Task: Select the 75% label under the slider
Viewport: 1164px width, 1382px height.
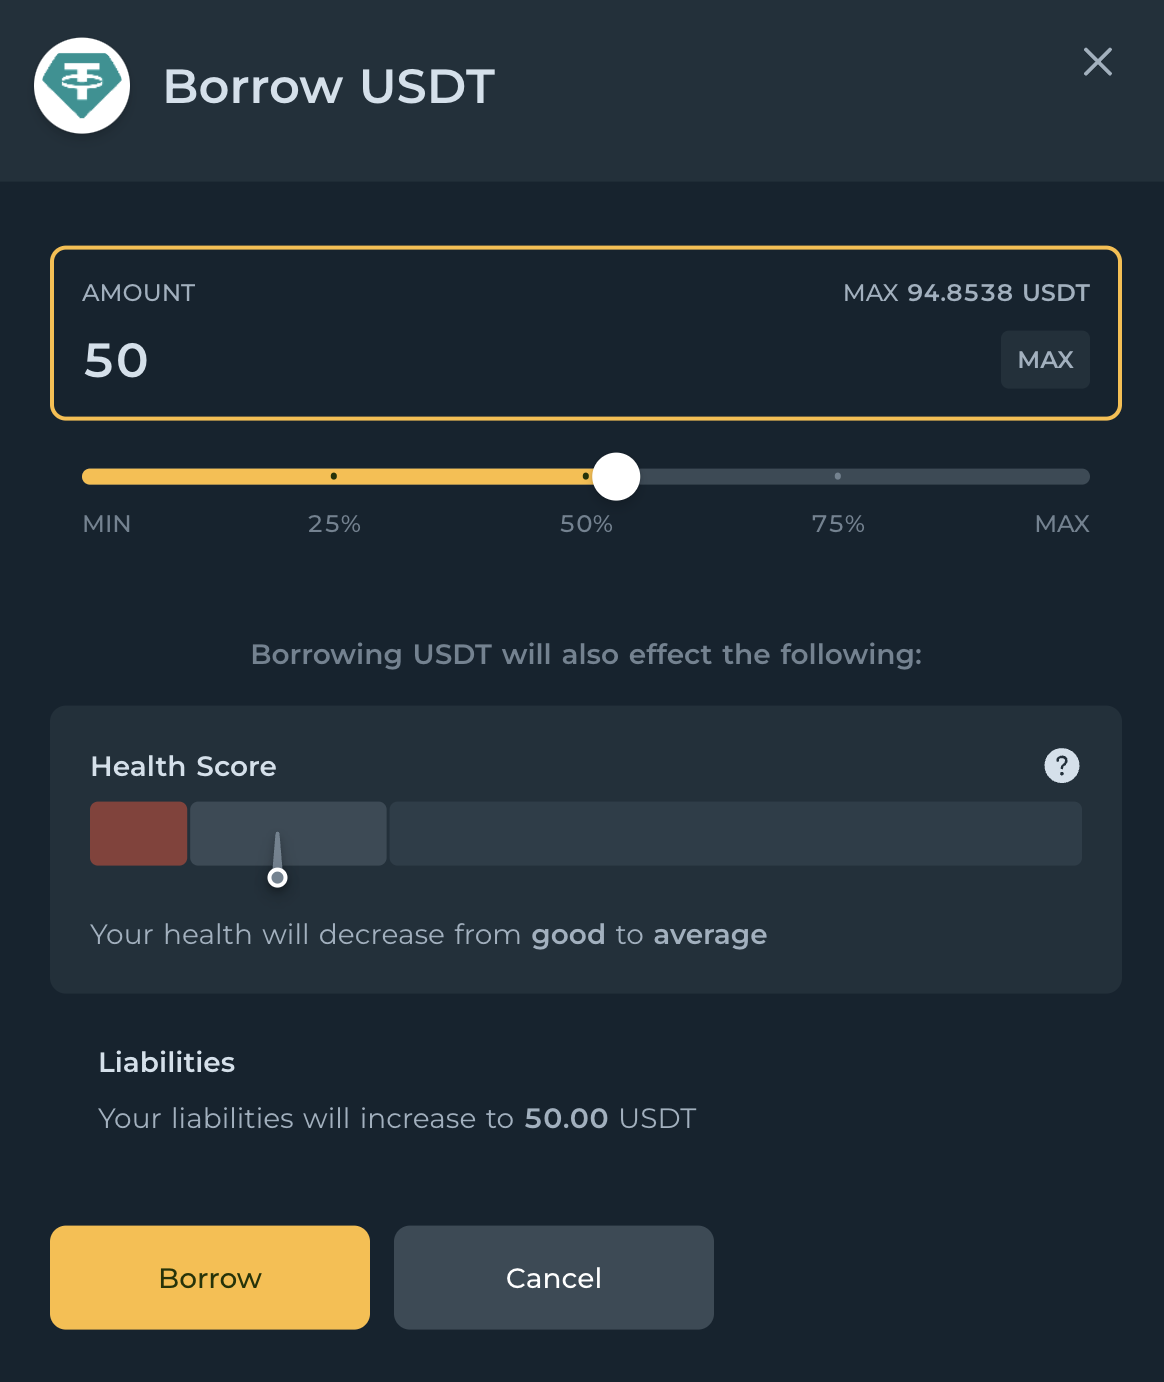Action: point(838,524)
